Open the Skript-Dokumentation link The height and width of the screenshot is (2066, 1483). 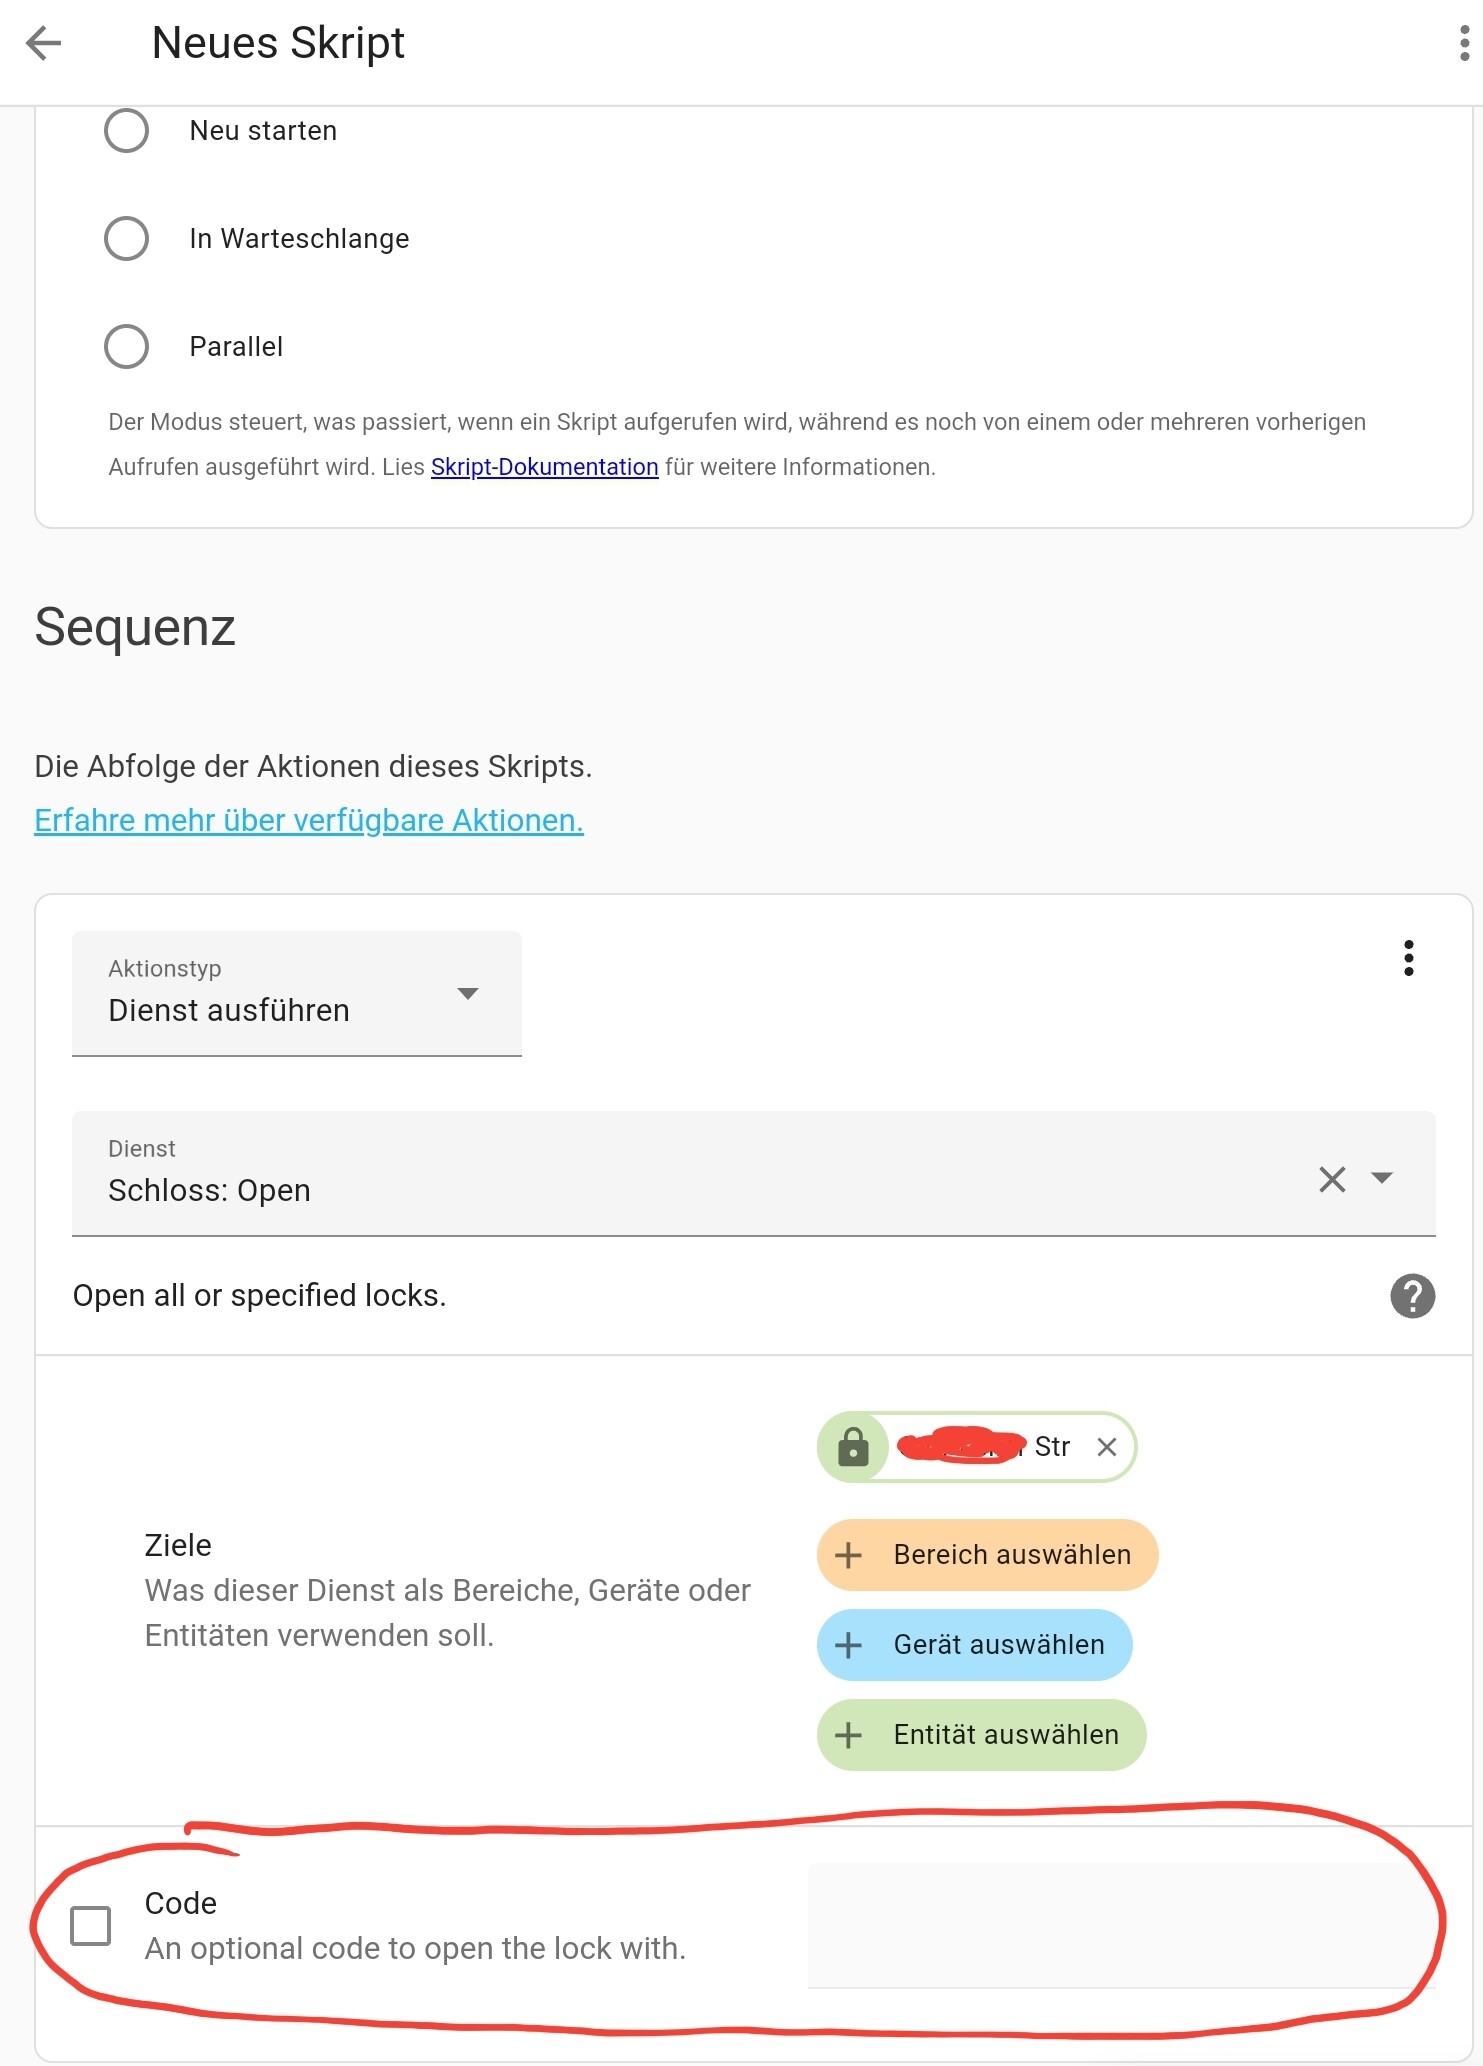click(x=544, y=467)
